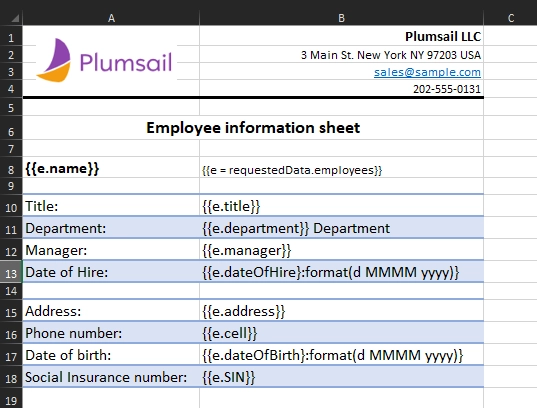Click the Select All corner triangle

[15, 18]
